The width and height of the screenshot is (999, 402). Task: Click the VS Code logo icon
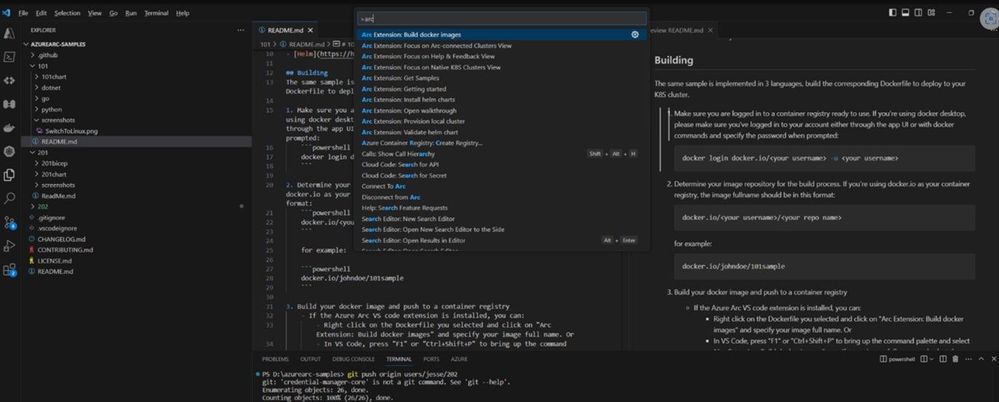point(6,13)
